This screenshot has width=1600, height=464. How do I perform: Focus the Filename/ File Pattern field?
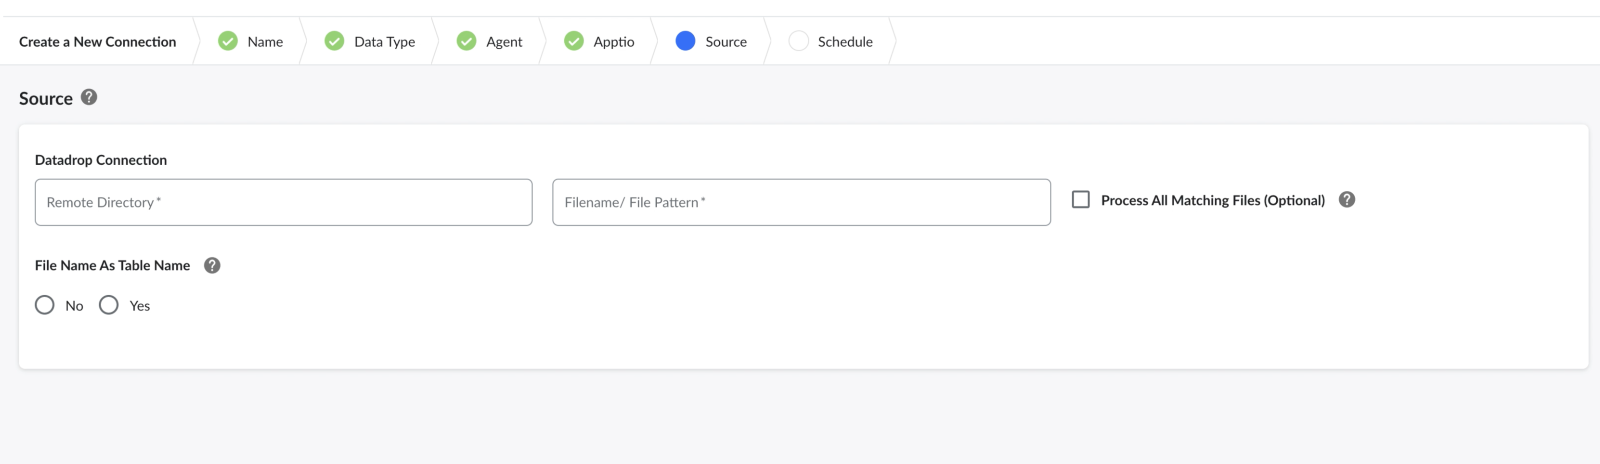coord(801,202)
